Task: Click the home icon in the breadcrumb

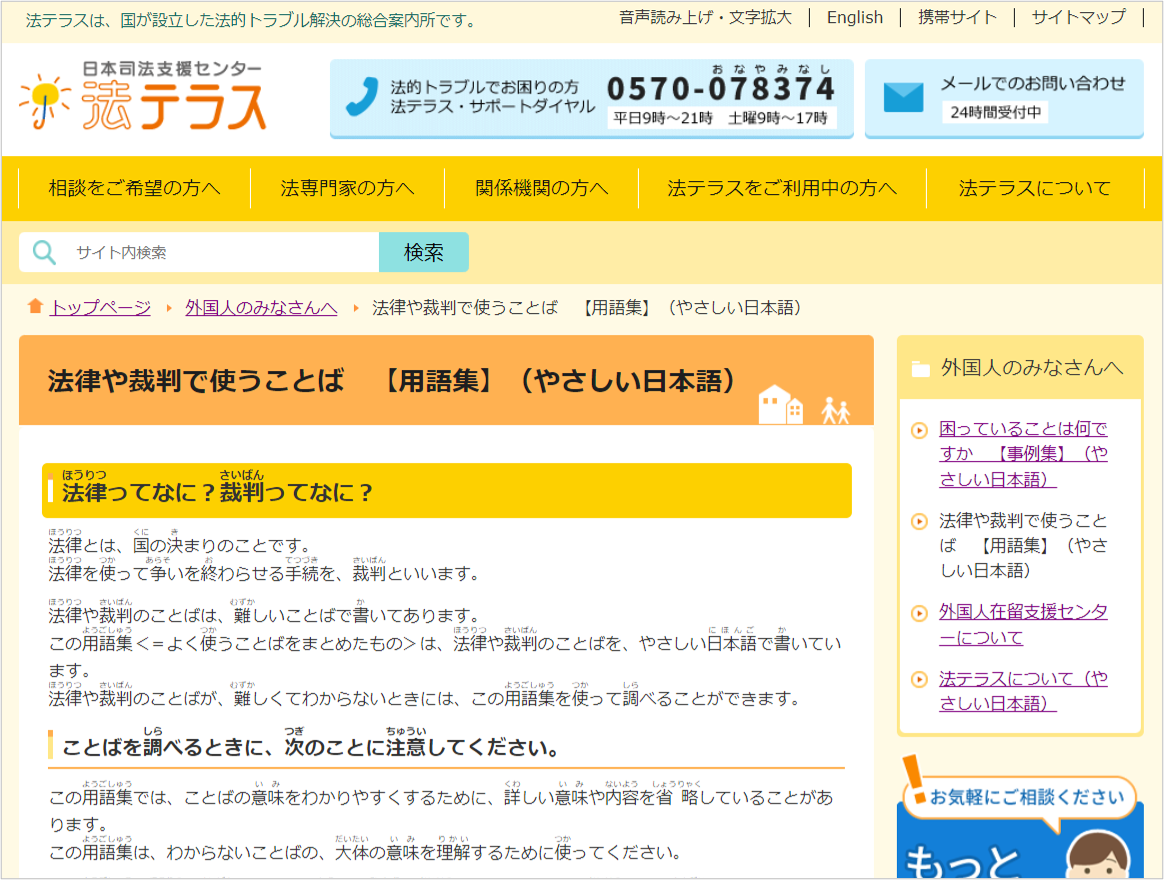Action: click(x=35, y=308)
